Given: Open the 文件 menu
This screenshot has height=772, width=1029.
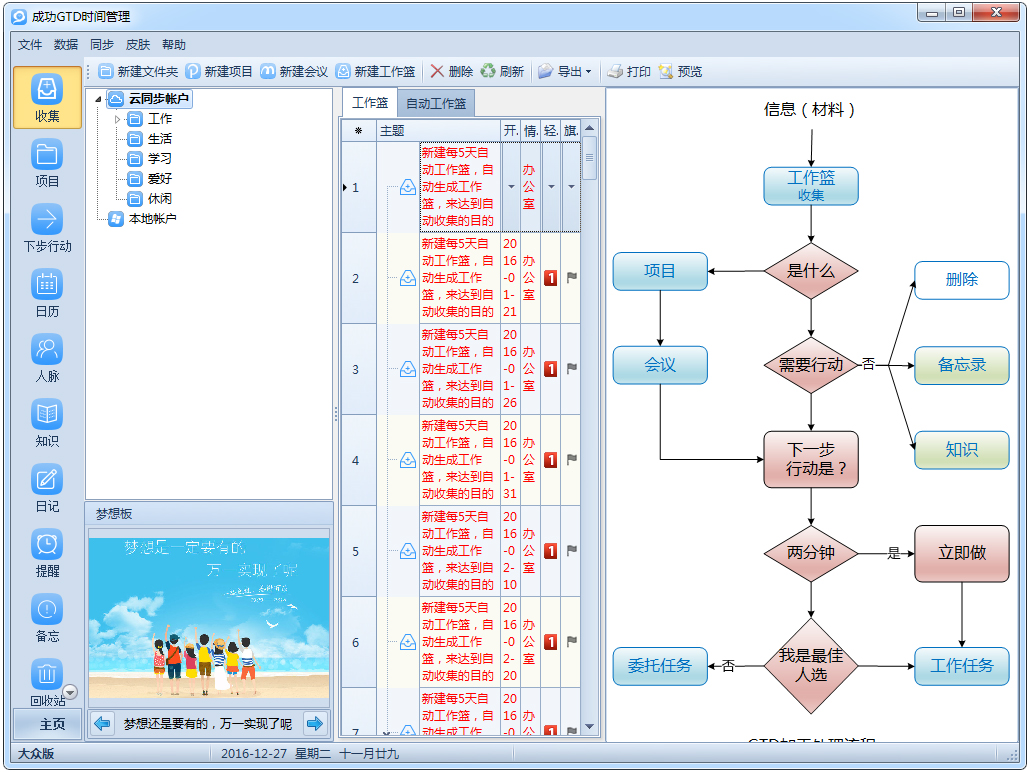Looking at the screenshot, I should 30,45.
